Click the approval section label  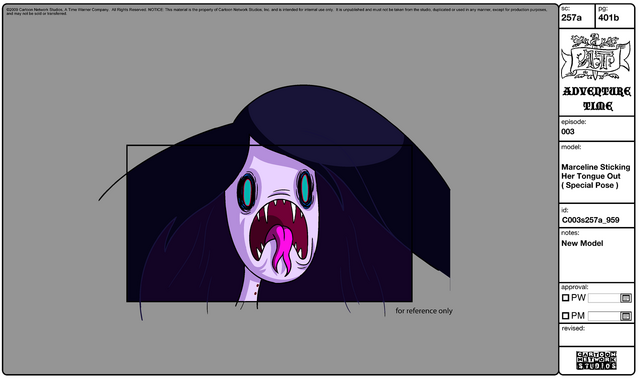tap(574, 287)
